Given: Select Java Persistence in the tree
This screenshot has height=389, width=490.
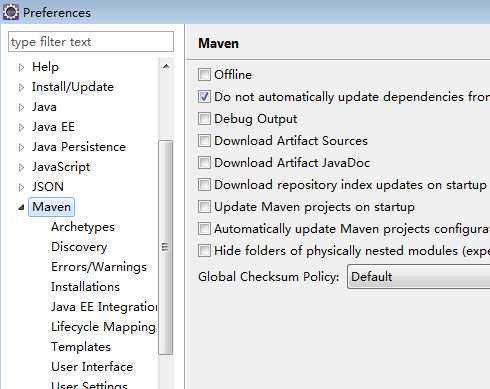Looking at the screenshot, I should (79, 147).
